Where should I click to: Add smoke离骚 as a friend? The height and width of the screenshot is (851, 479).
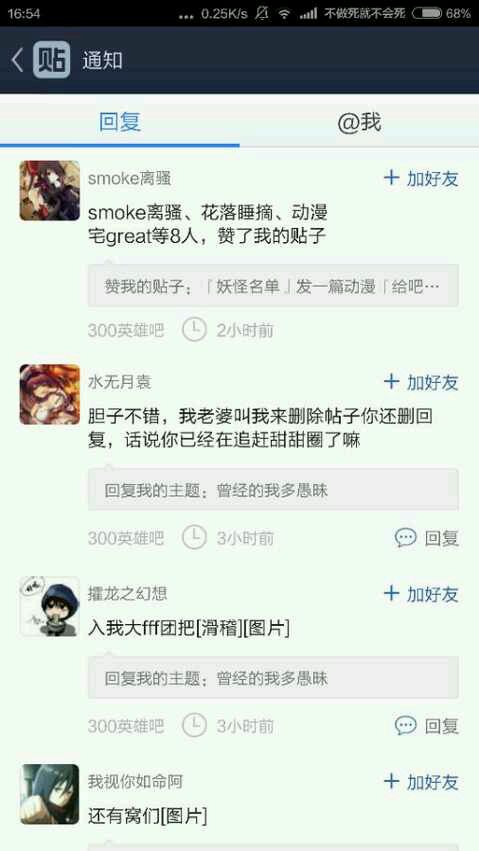tap(421, 178)
